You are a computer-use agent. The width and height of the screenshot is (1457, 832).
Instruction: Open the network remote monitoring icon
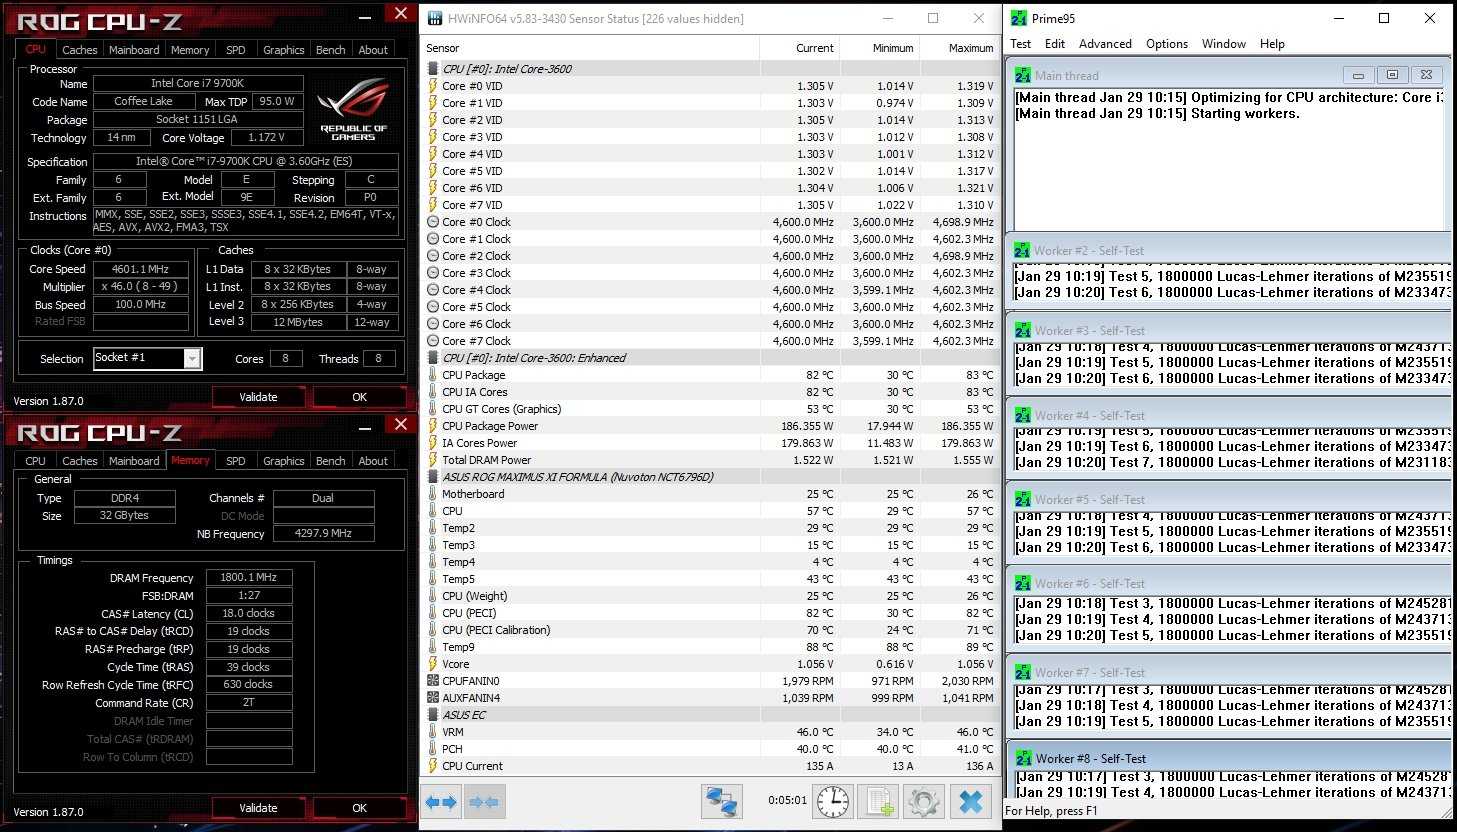click(721, 802)
